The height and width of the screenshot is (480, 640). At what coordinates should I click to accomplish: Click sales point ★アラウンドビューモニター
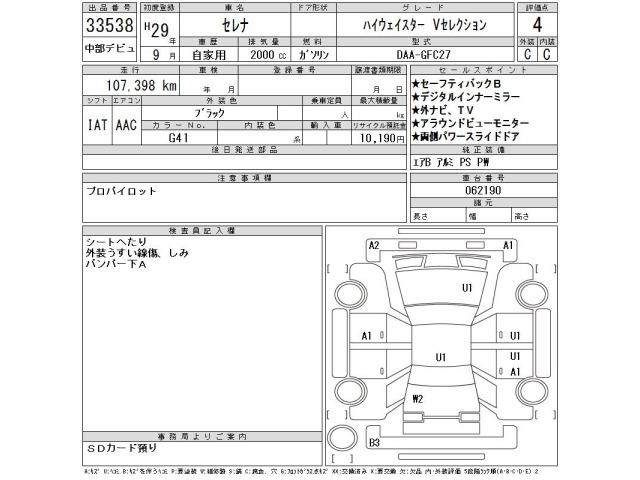click(x=470, y=123)
